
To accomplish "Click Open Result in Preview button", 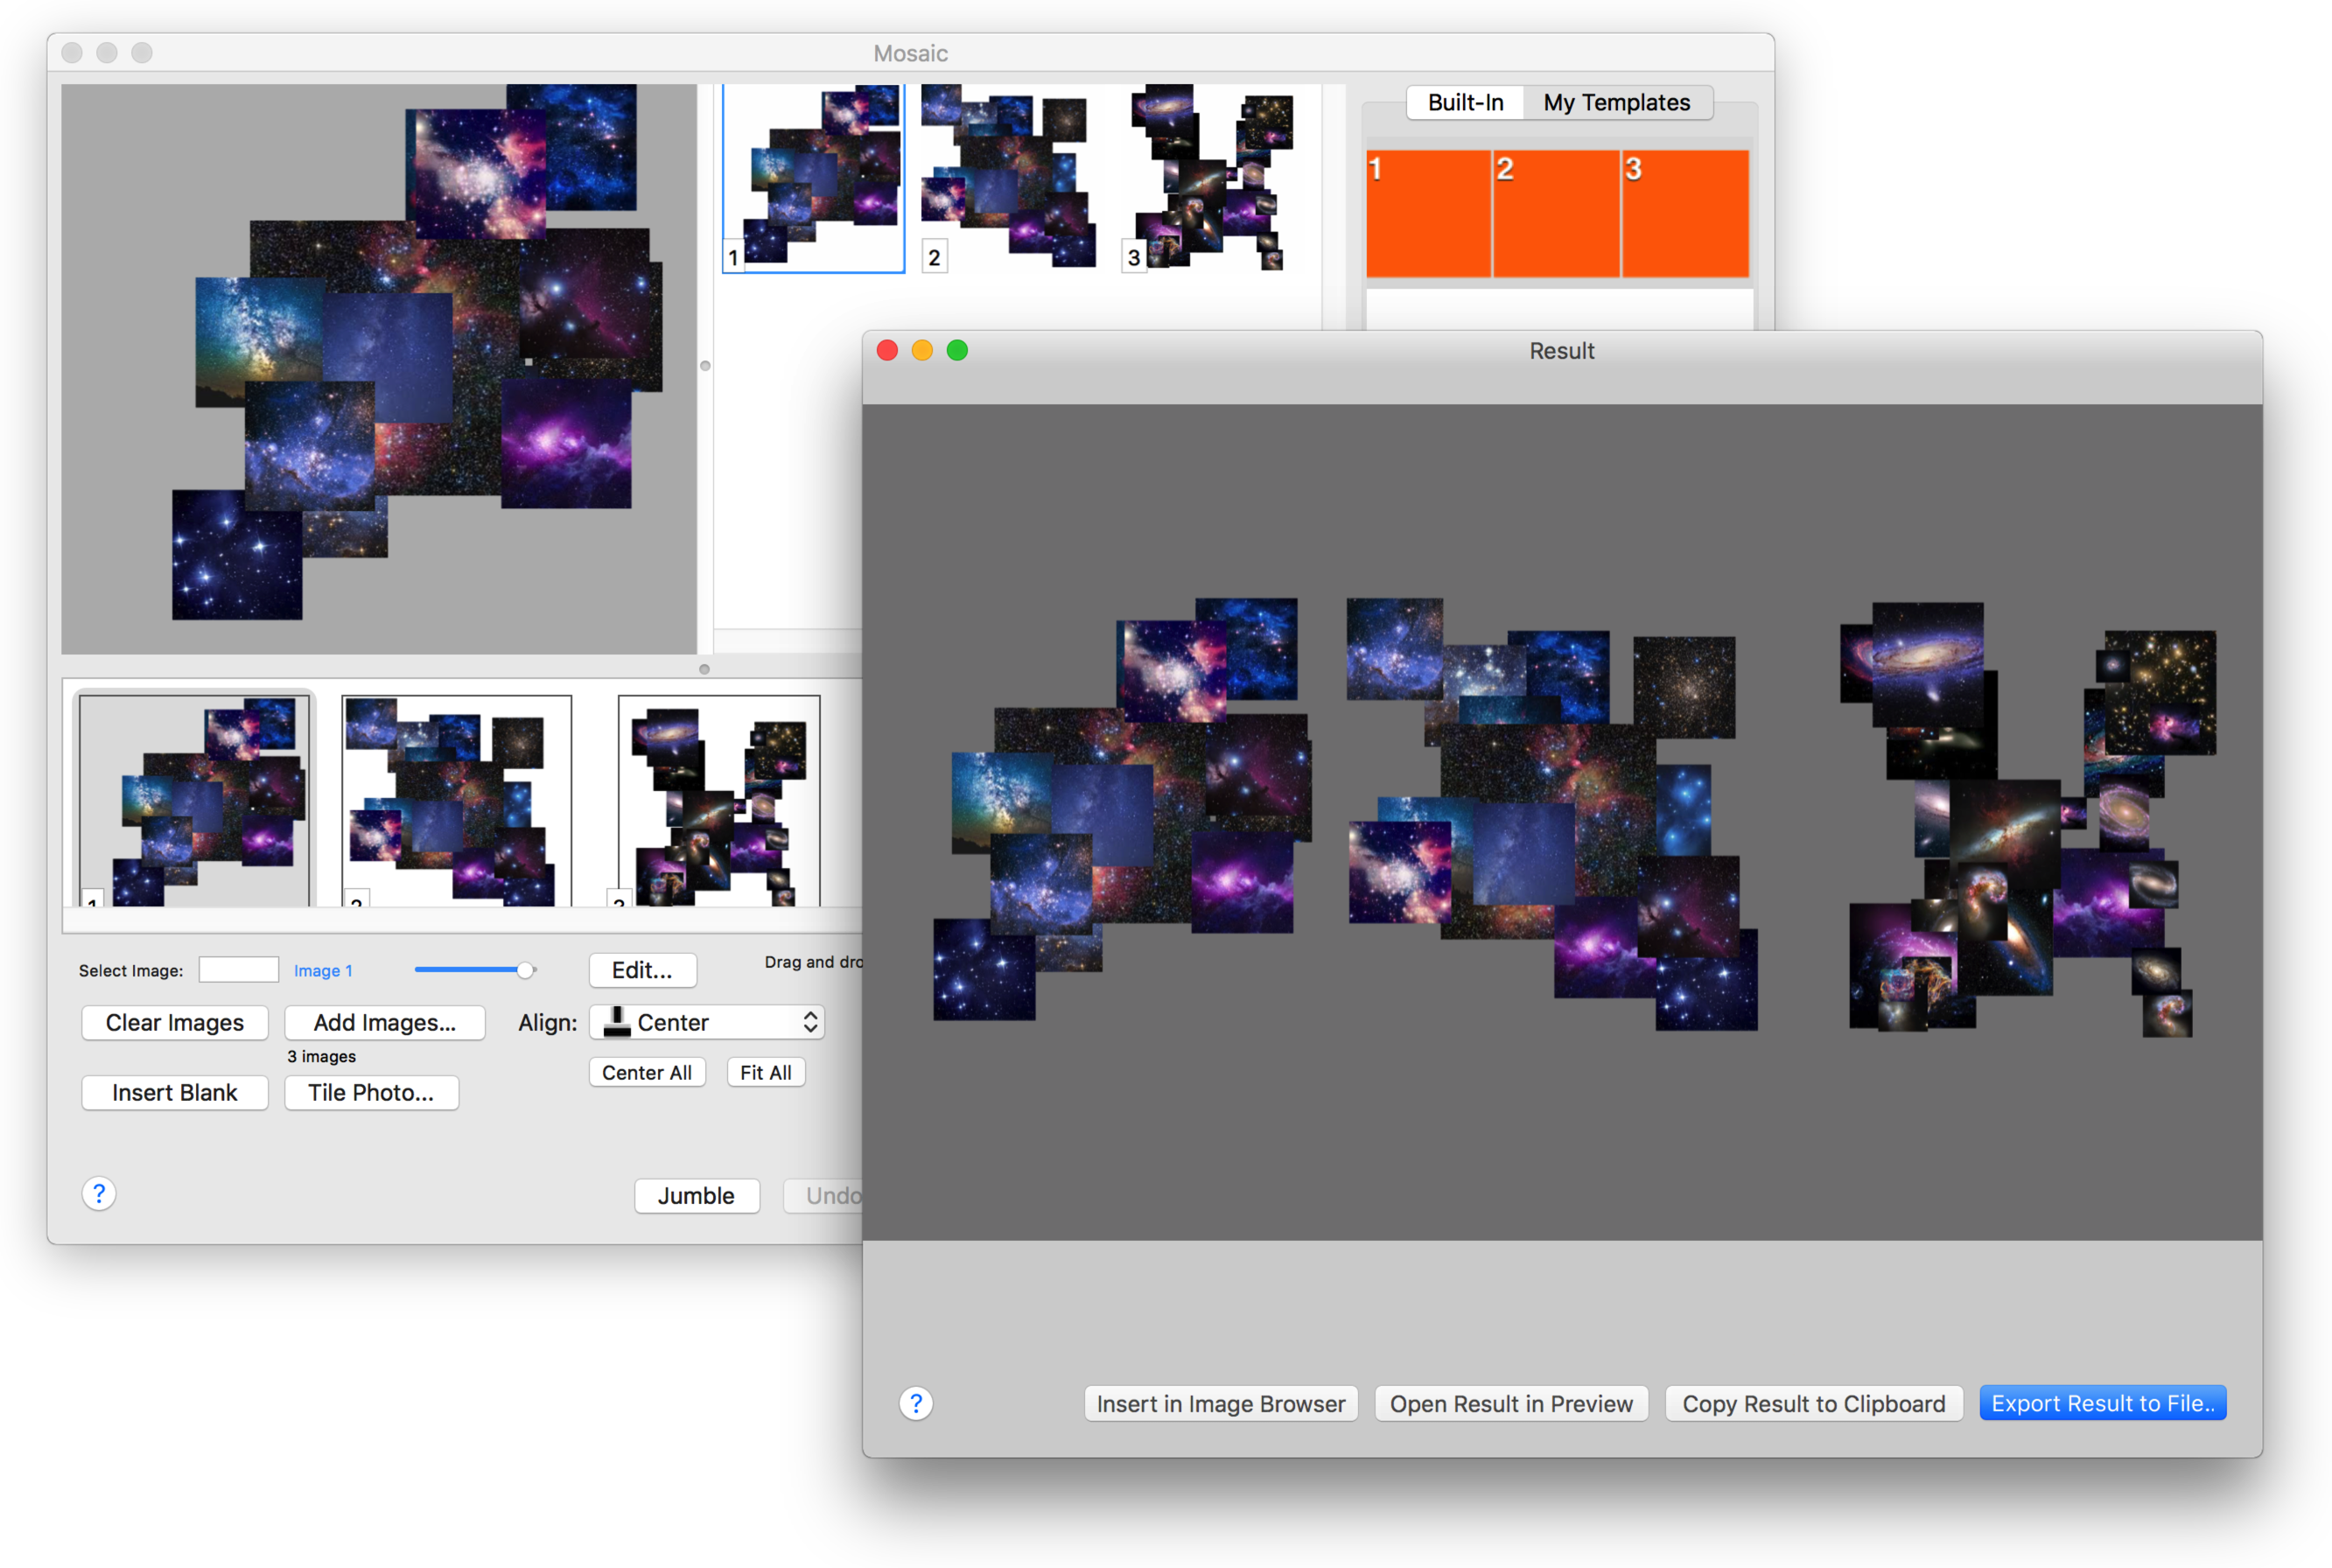I will coord(1511,1403).
